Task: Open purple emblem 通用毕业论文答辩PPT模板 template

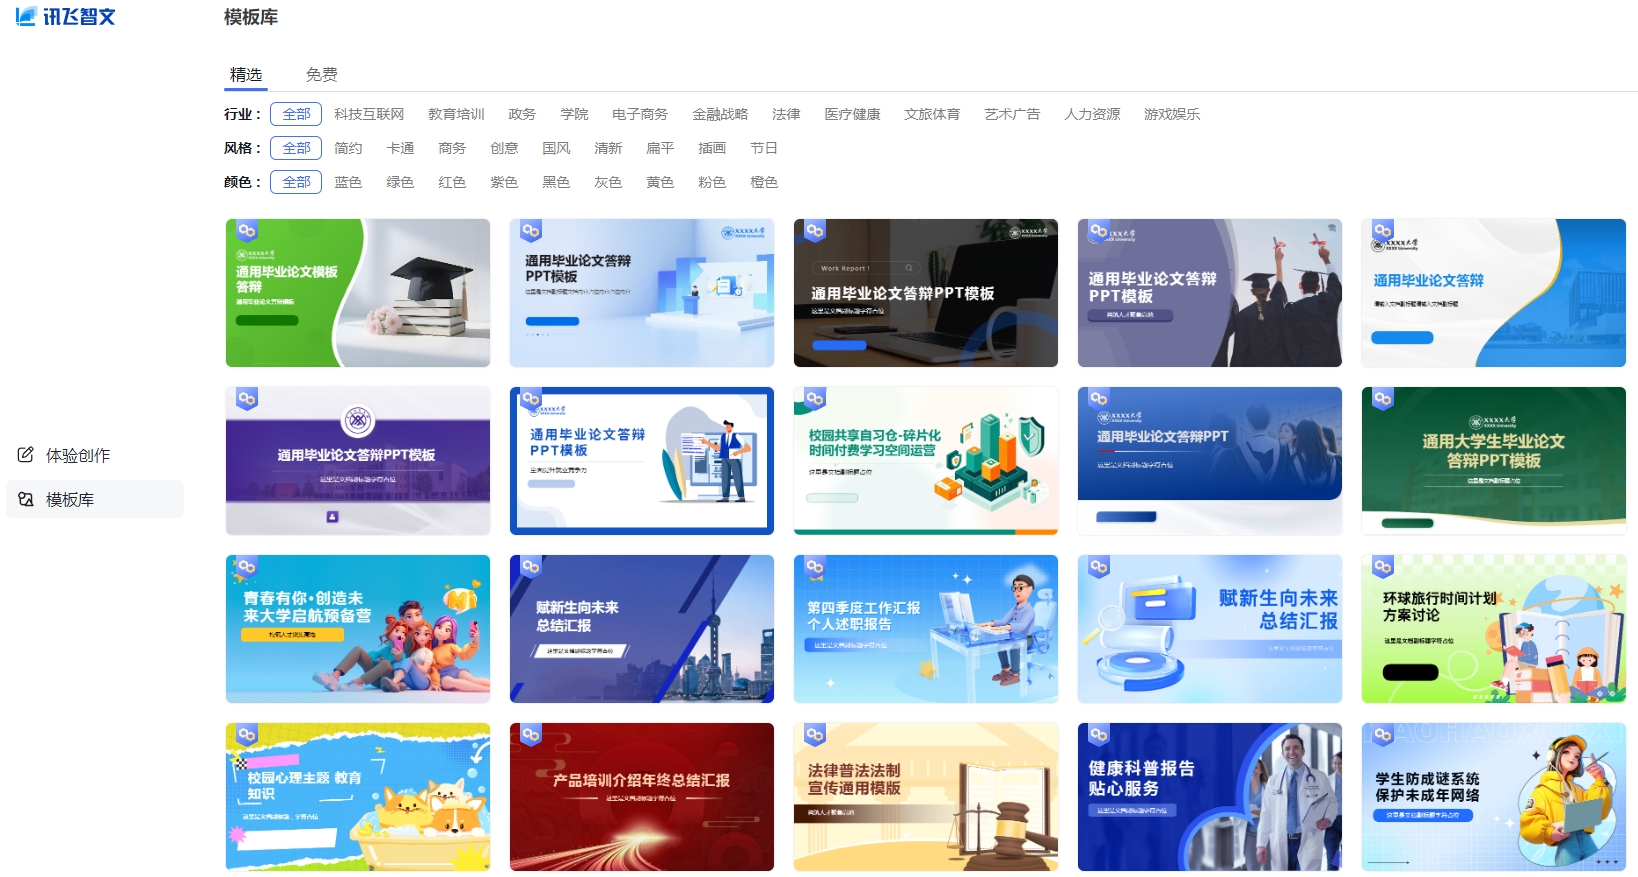Action: (358, 461)
